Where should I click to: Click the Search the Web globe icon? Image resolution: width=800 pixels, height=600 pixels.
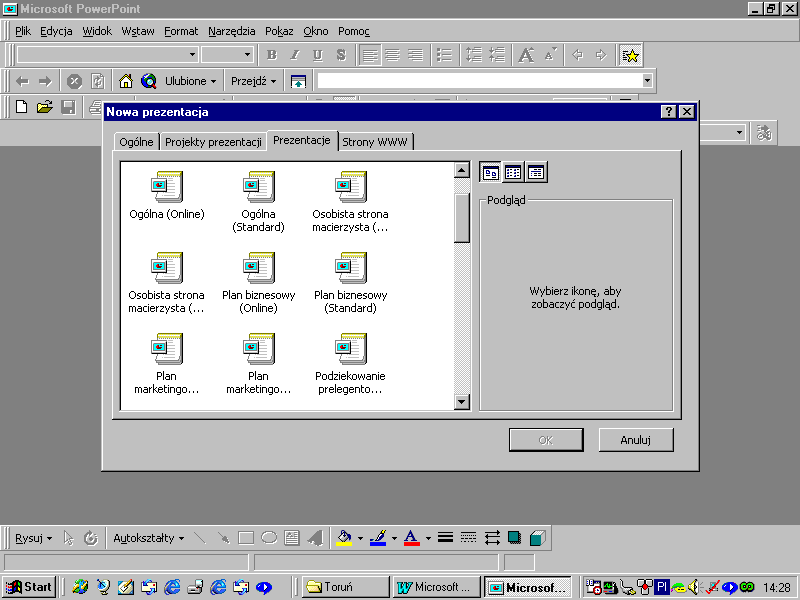click(x=149, y=81)
